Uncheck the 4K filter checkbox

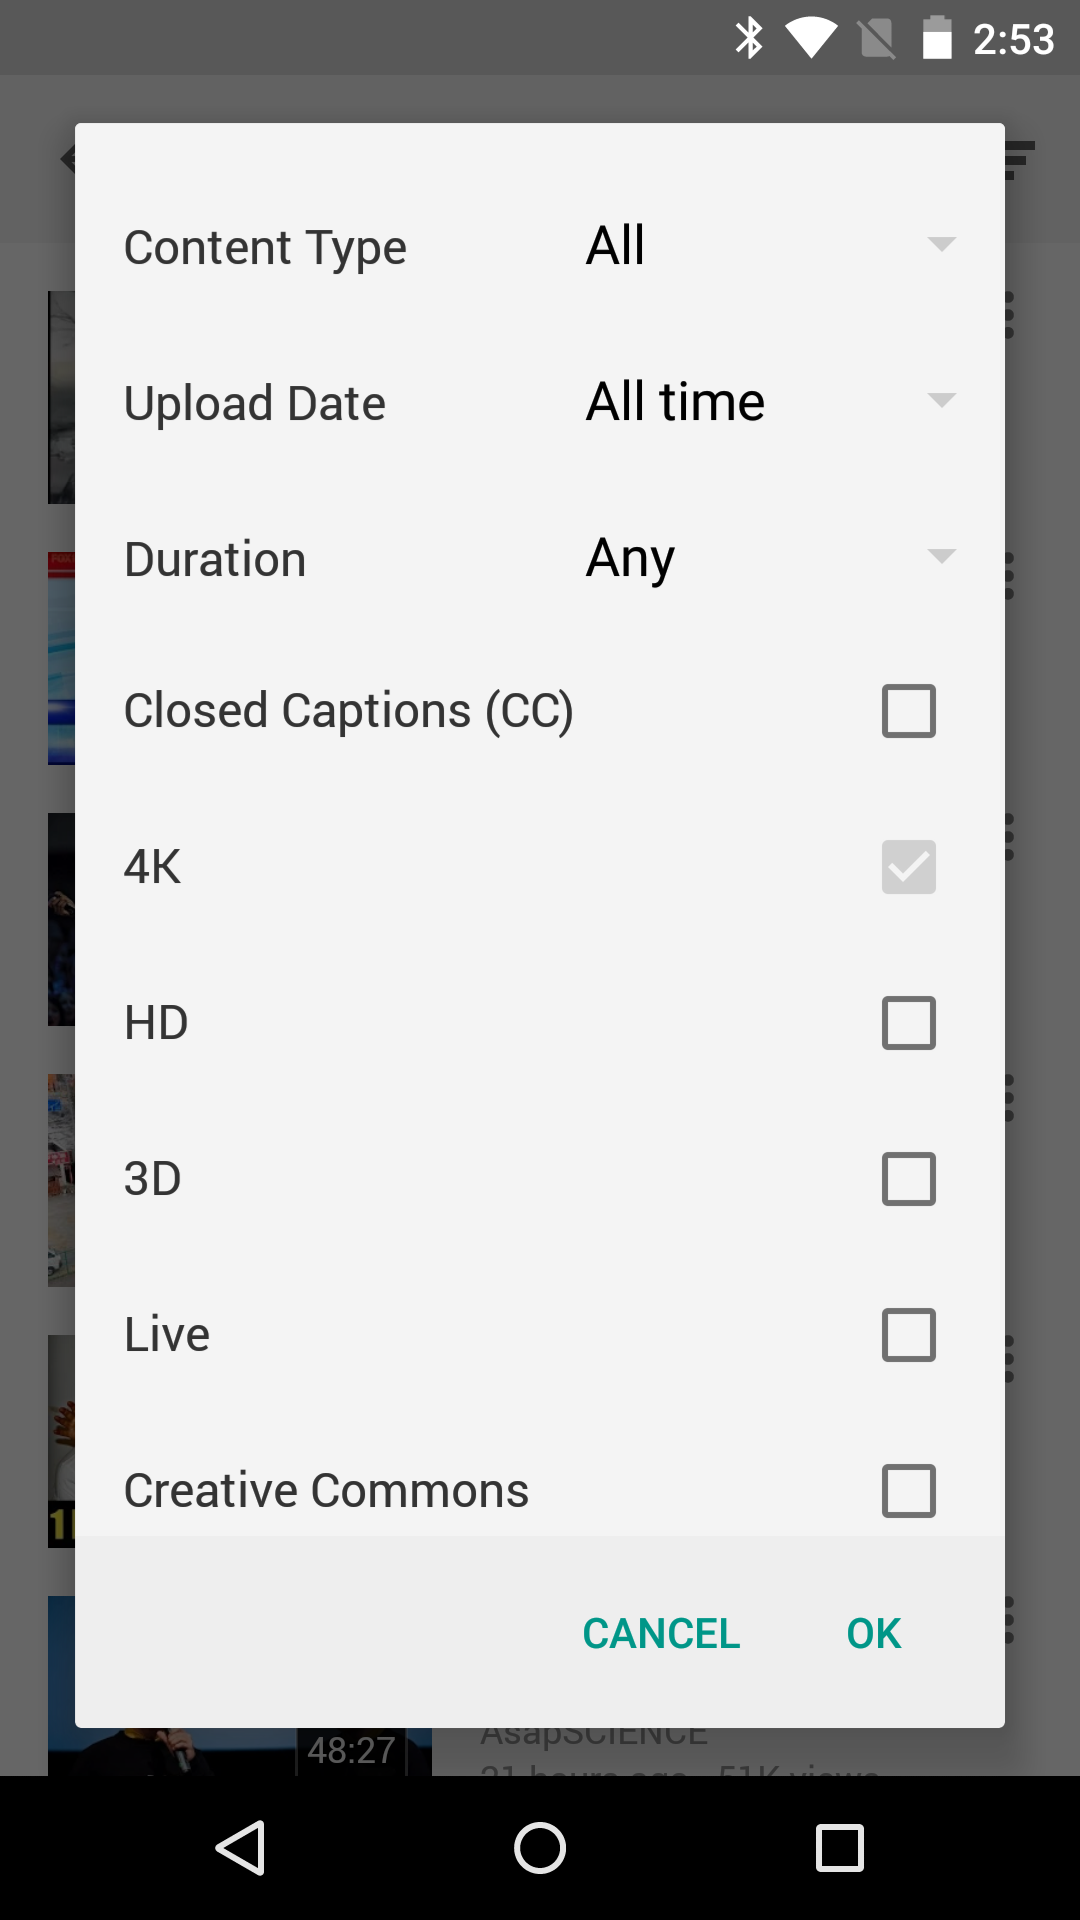908,867
